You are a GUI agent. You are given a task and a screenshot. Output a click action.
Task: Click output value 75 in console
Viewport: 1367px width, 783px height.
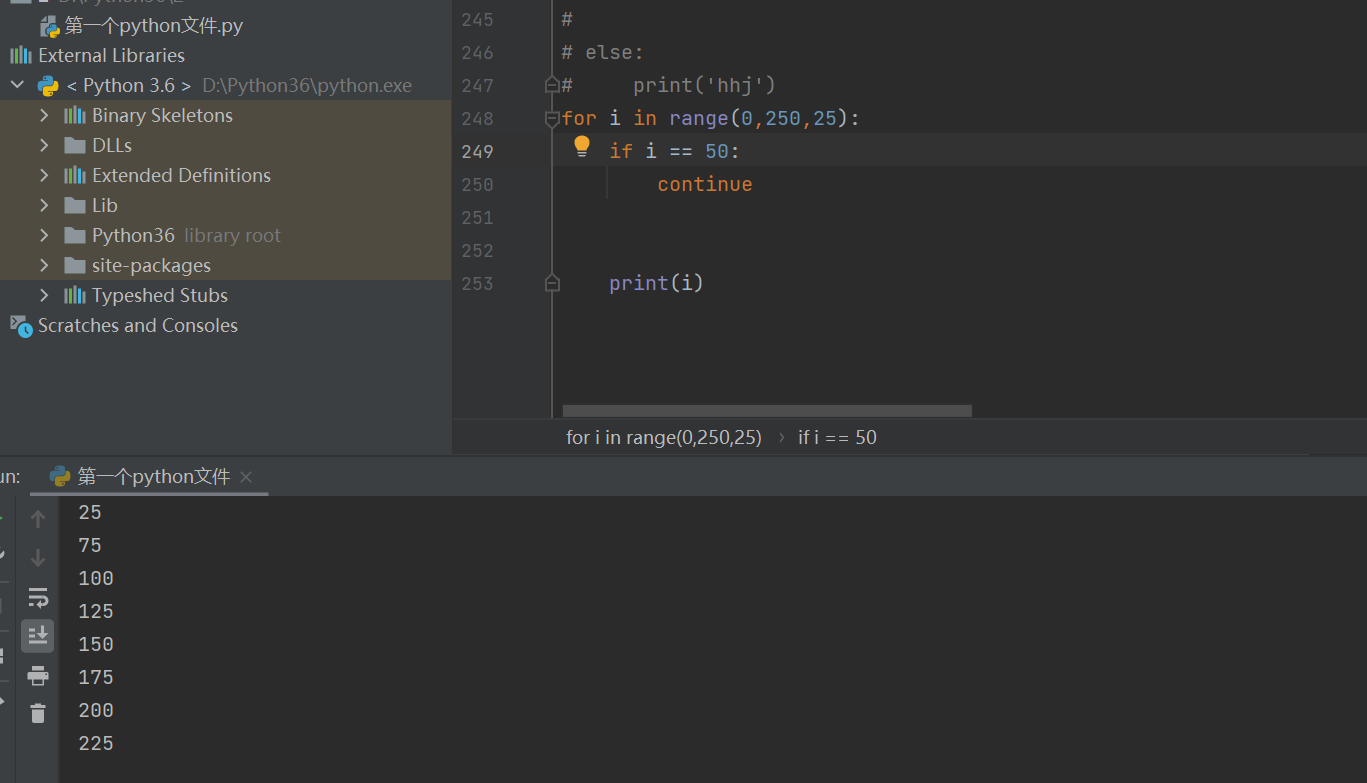click(x=90, y=545)
